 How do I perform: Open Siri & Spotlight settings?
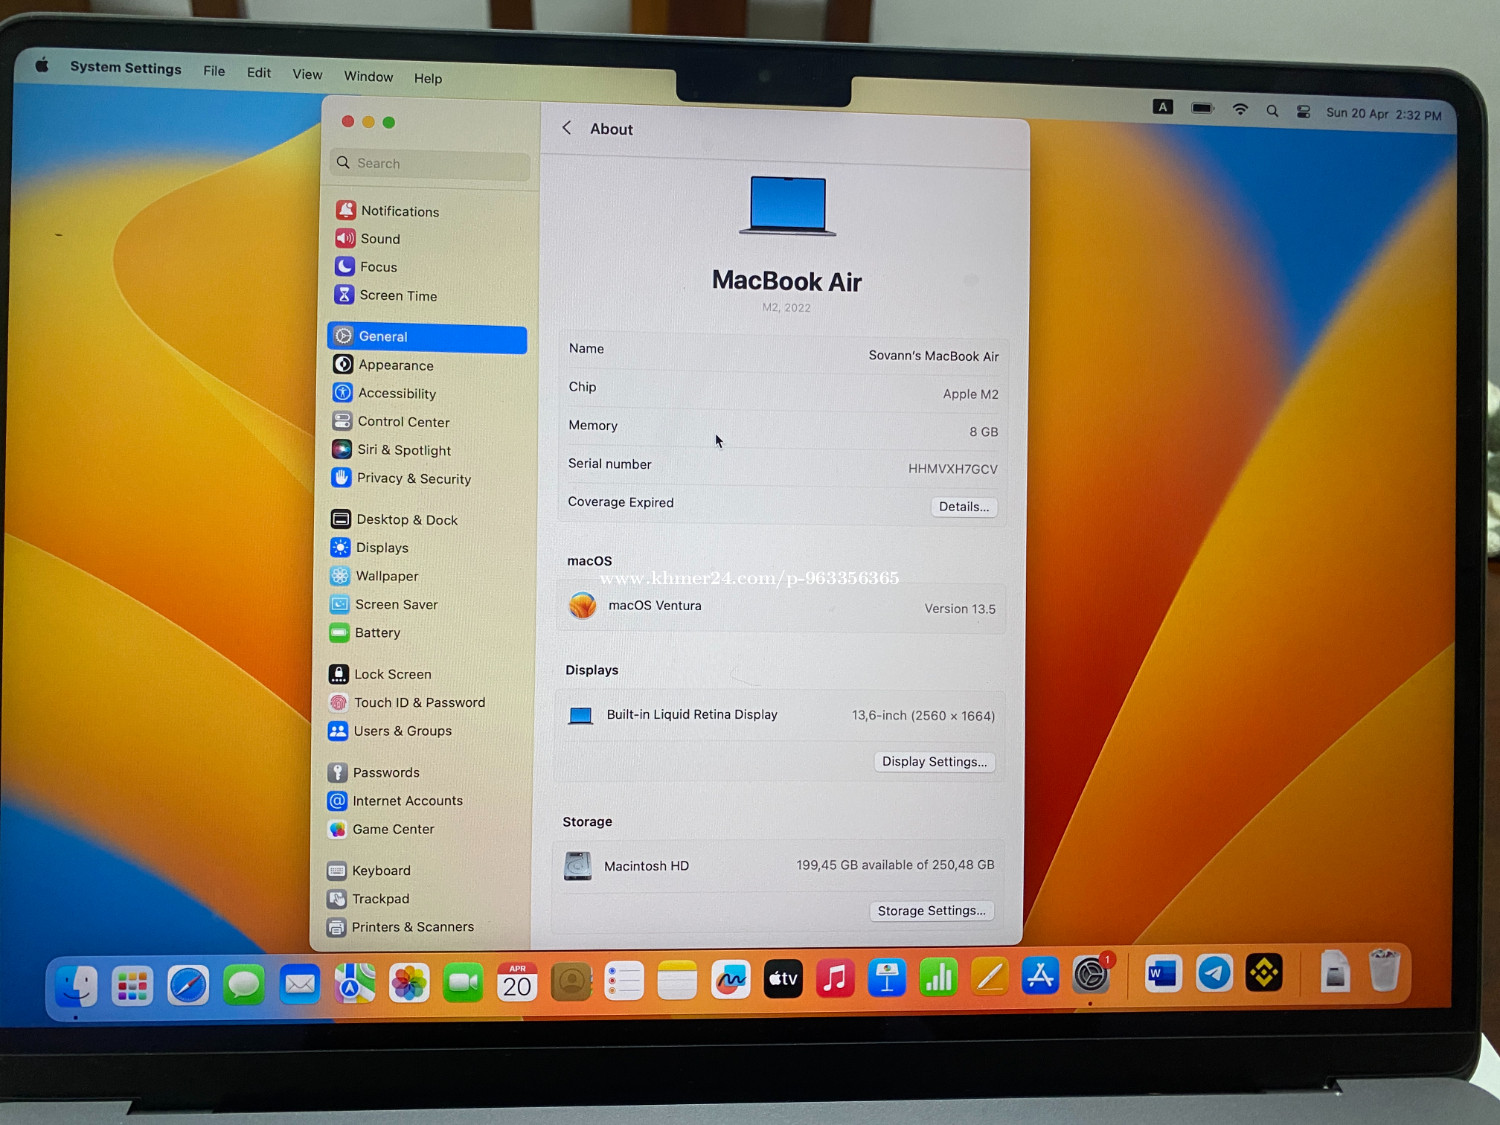point(403,450)
